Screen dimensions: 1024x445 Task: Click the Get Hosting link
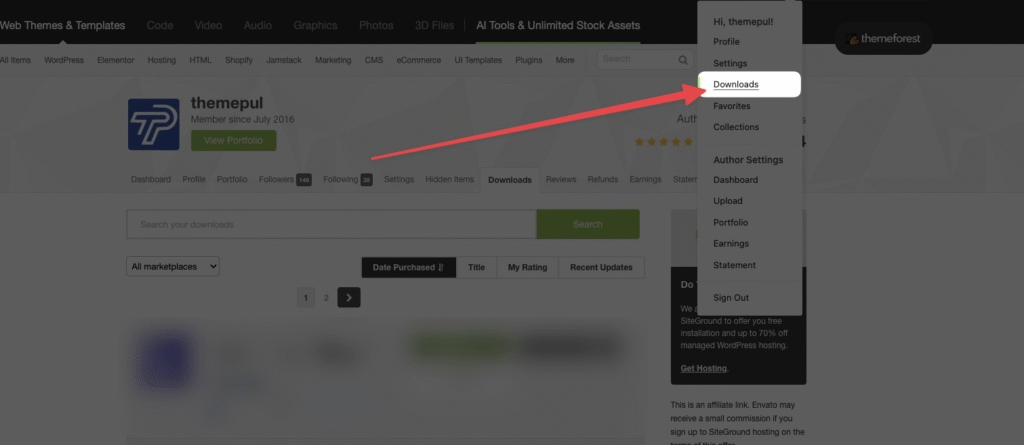(703, 368)
